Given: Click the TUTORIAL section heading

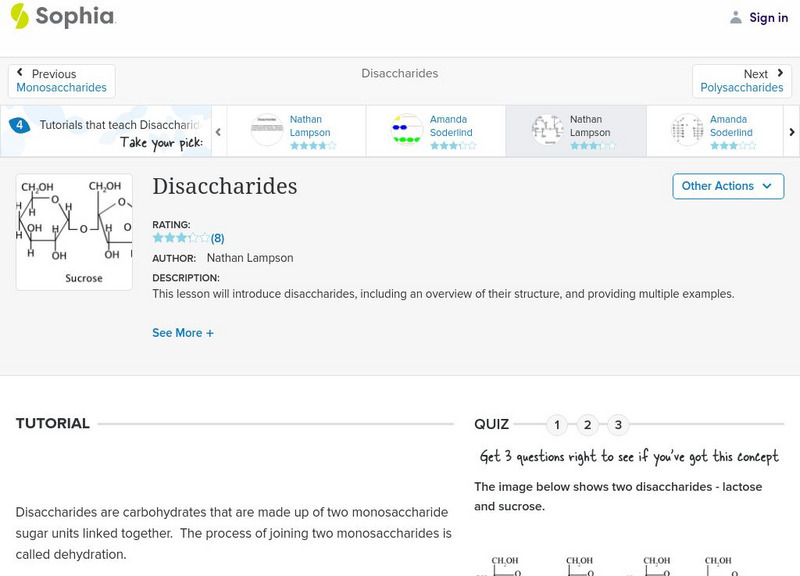Looking at the screenshot, I should pyautogui.click(x=53, y=423).
